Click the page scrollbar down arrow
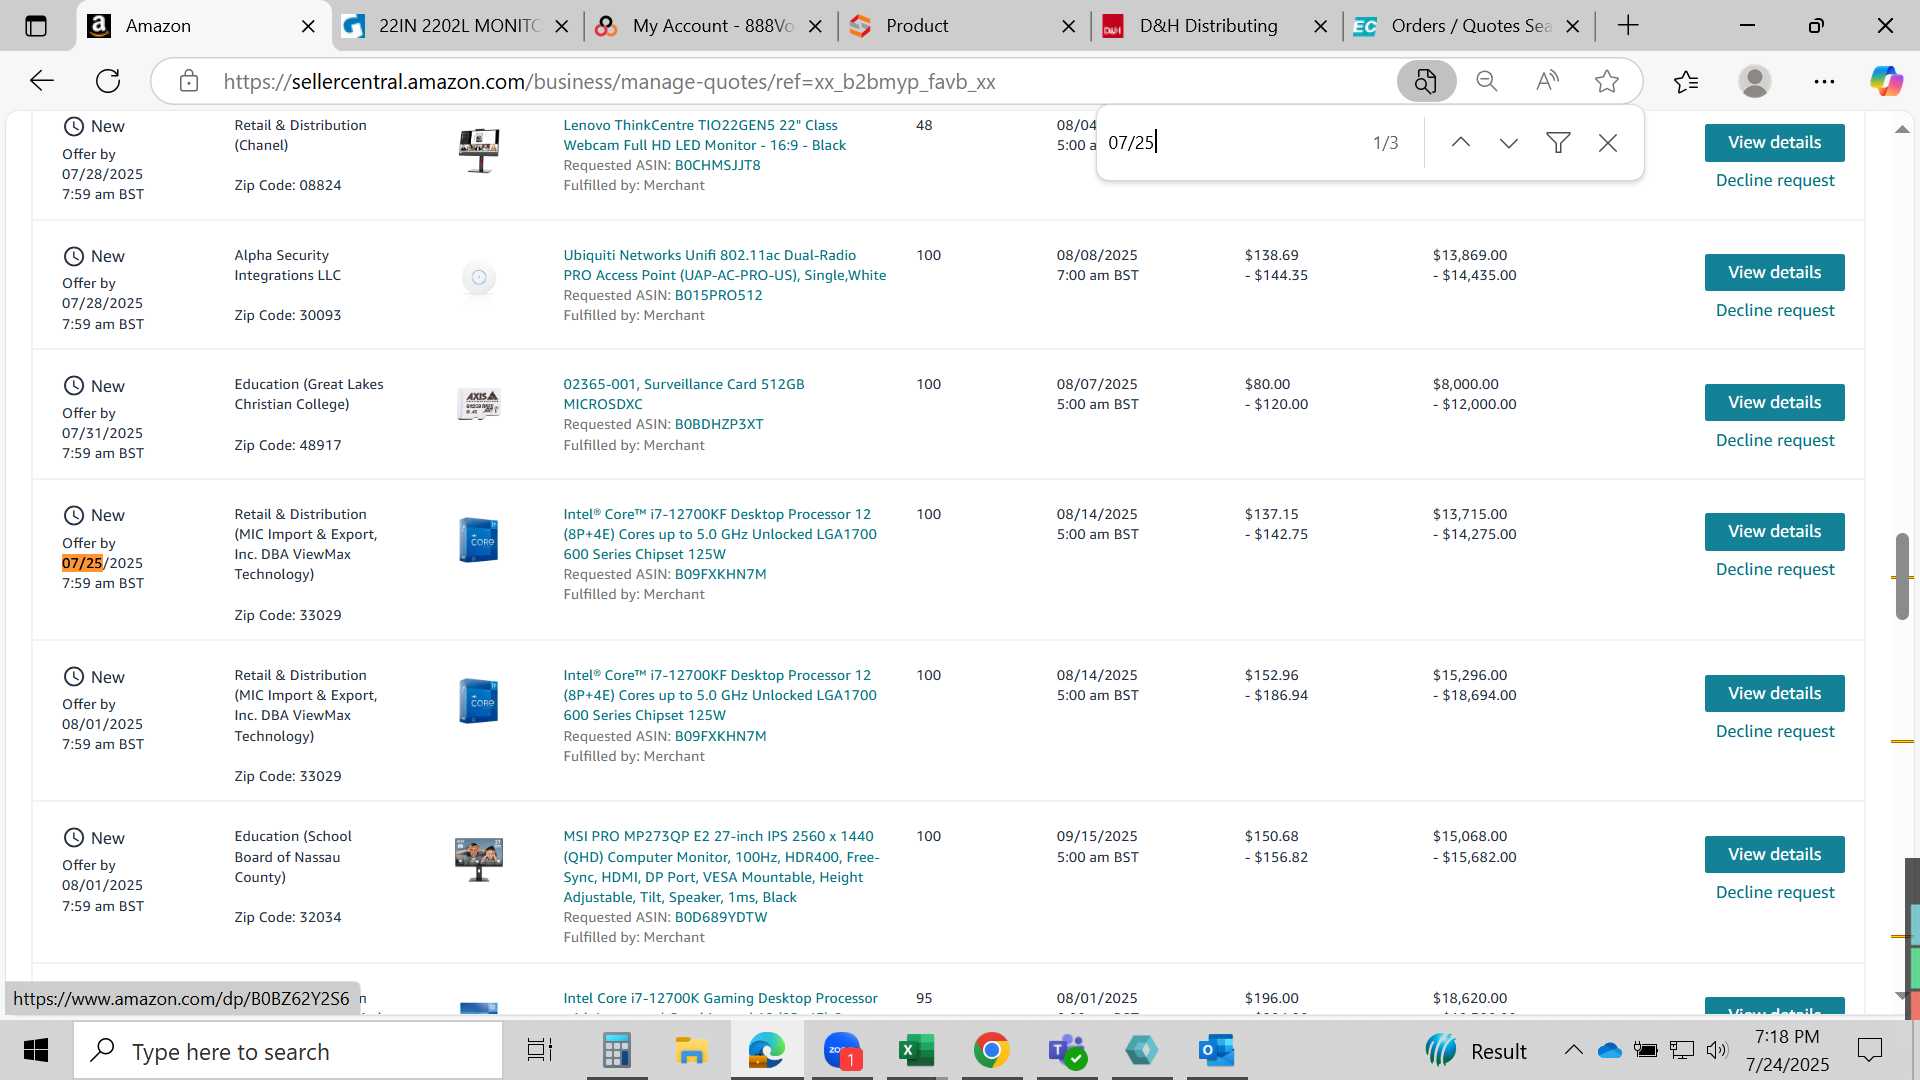Screen dimensions: 1920x1080 [x=1902, y=995]
